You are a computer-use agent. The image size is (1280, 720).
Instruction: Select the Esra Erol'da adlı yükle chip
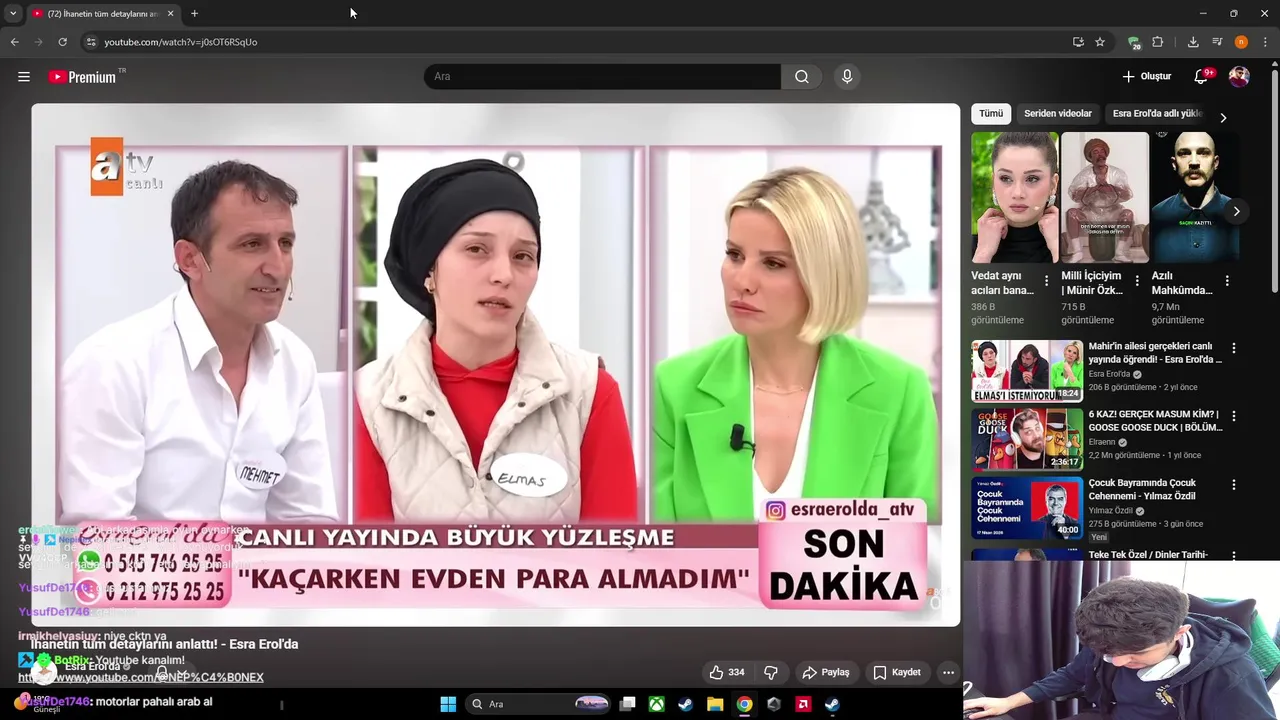pos(1157,114)
